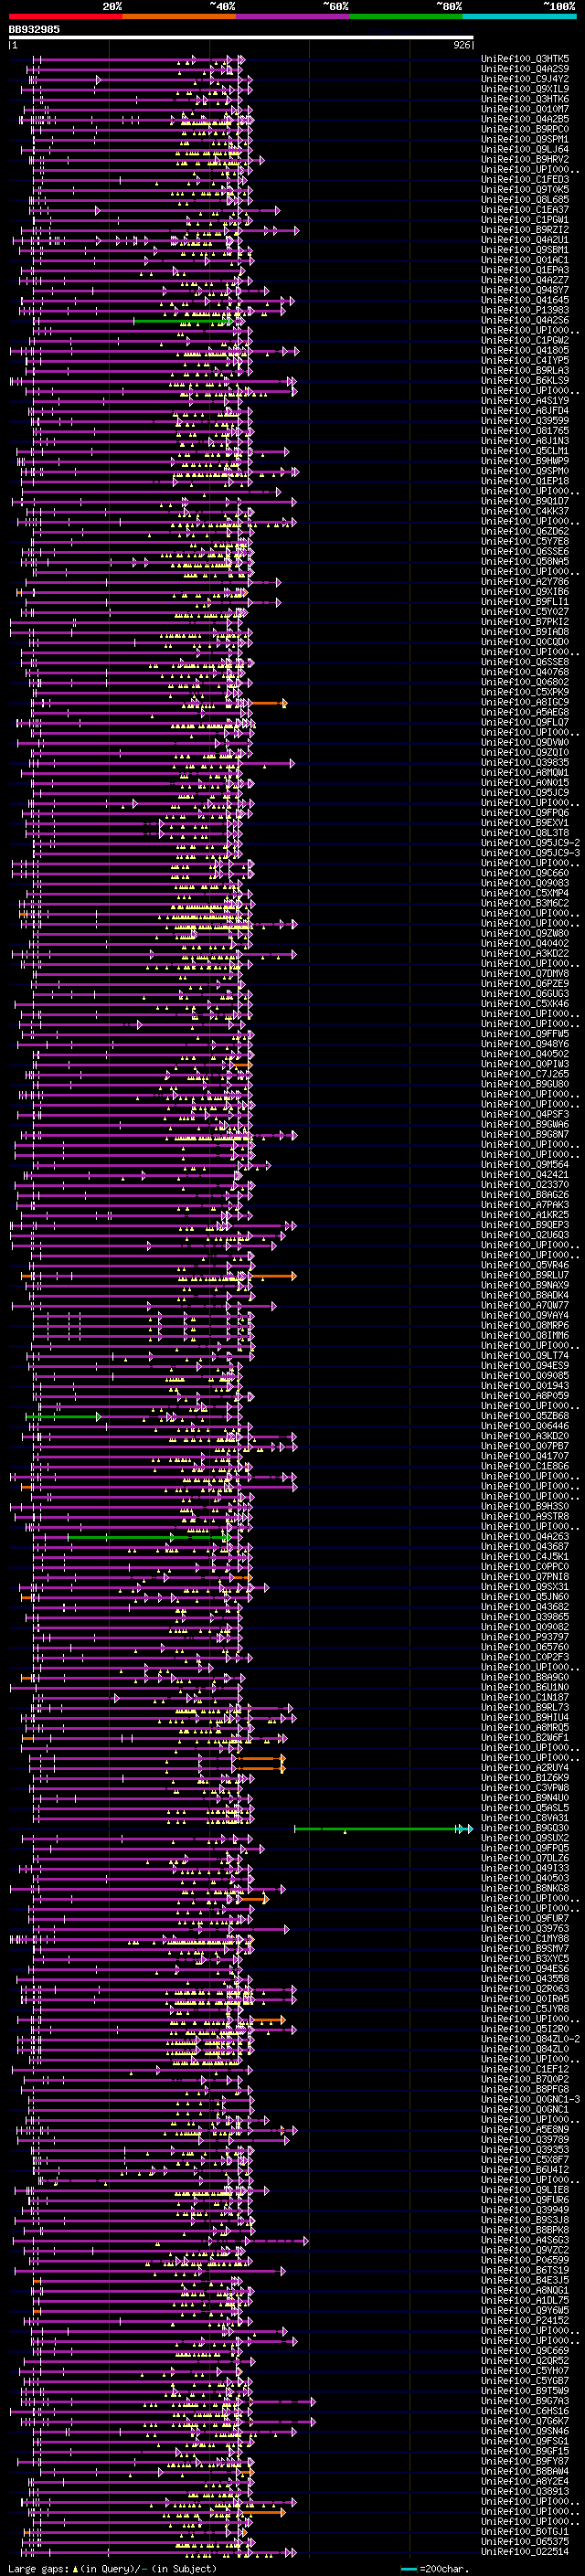
Task: Select hit UniRef100_B9HIU4
Action: 525,1717
